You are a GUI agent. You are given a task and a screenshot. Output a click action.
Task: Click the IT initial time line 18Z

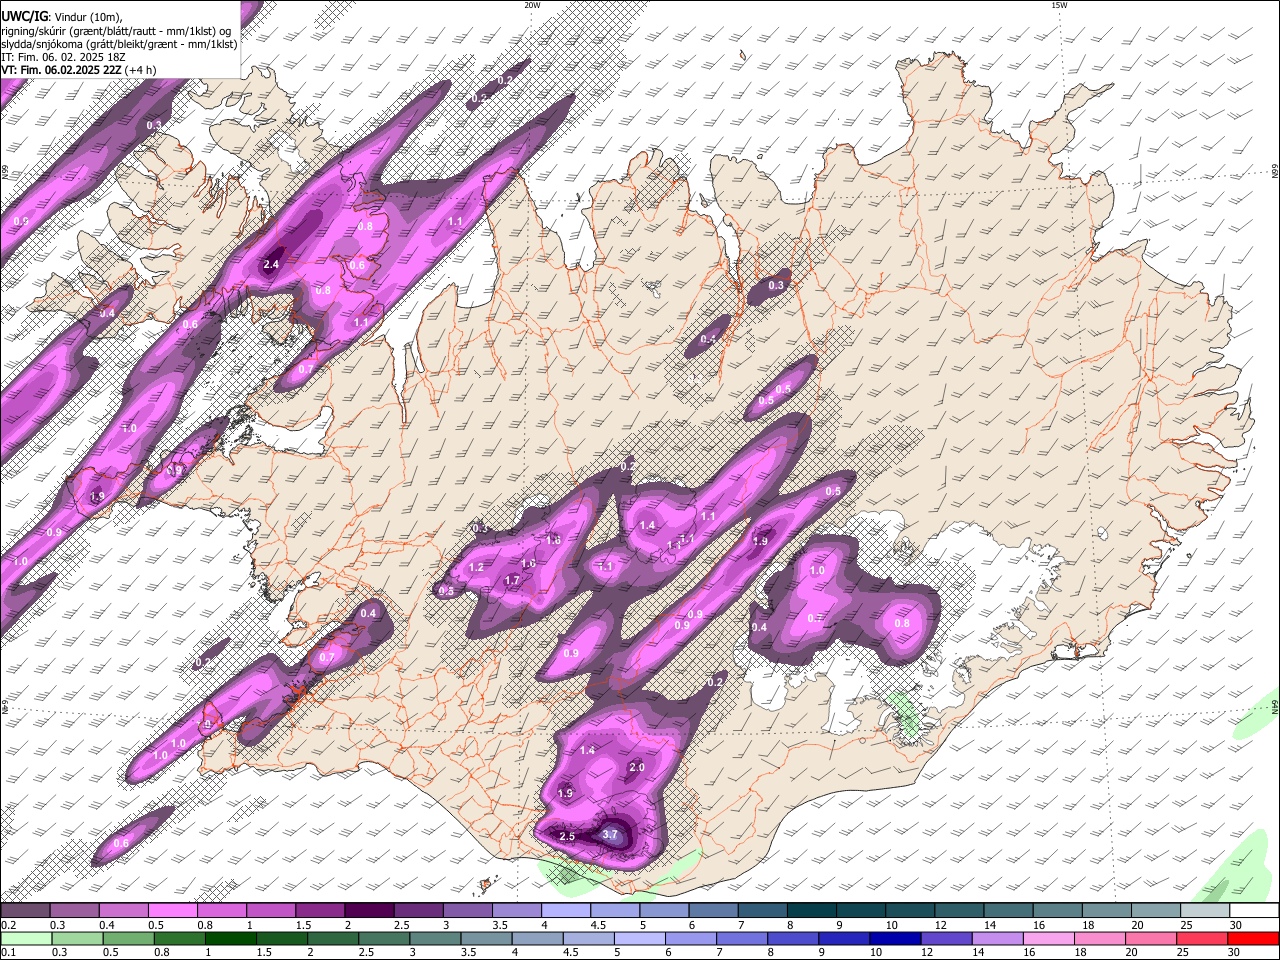point(63,57)
